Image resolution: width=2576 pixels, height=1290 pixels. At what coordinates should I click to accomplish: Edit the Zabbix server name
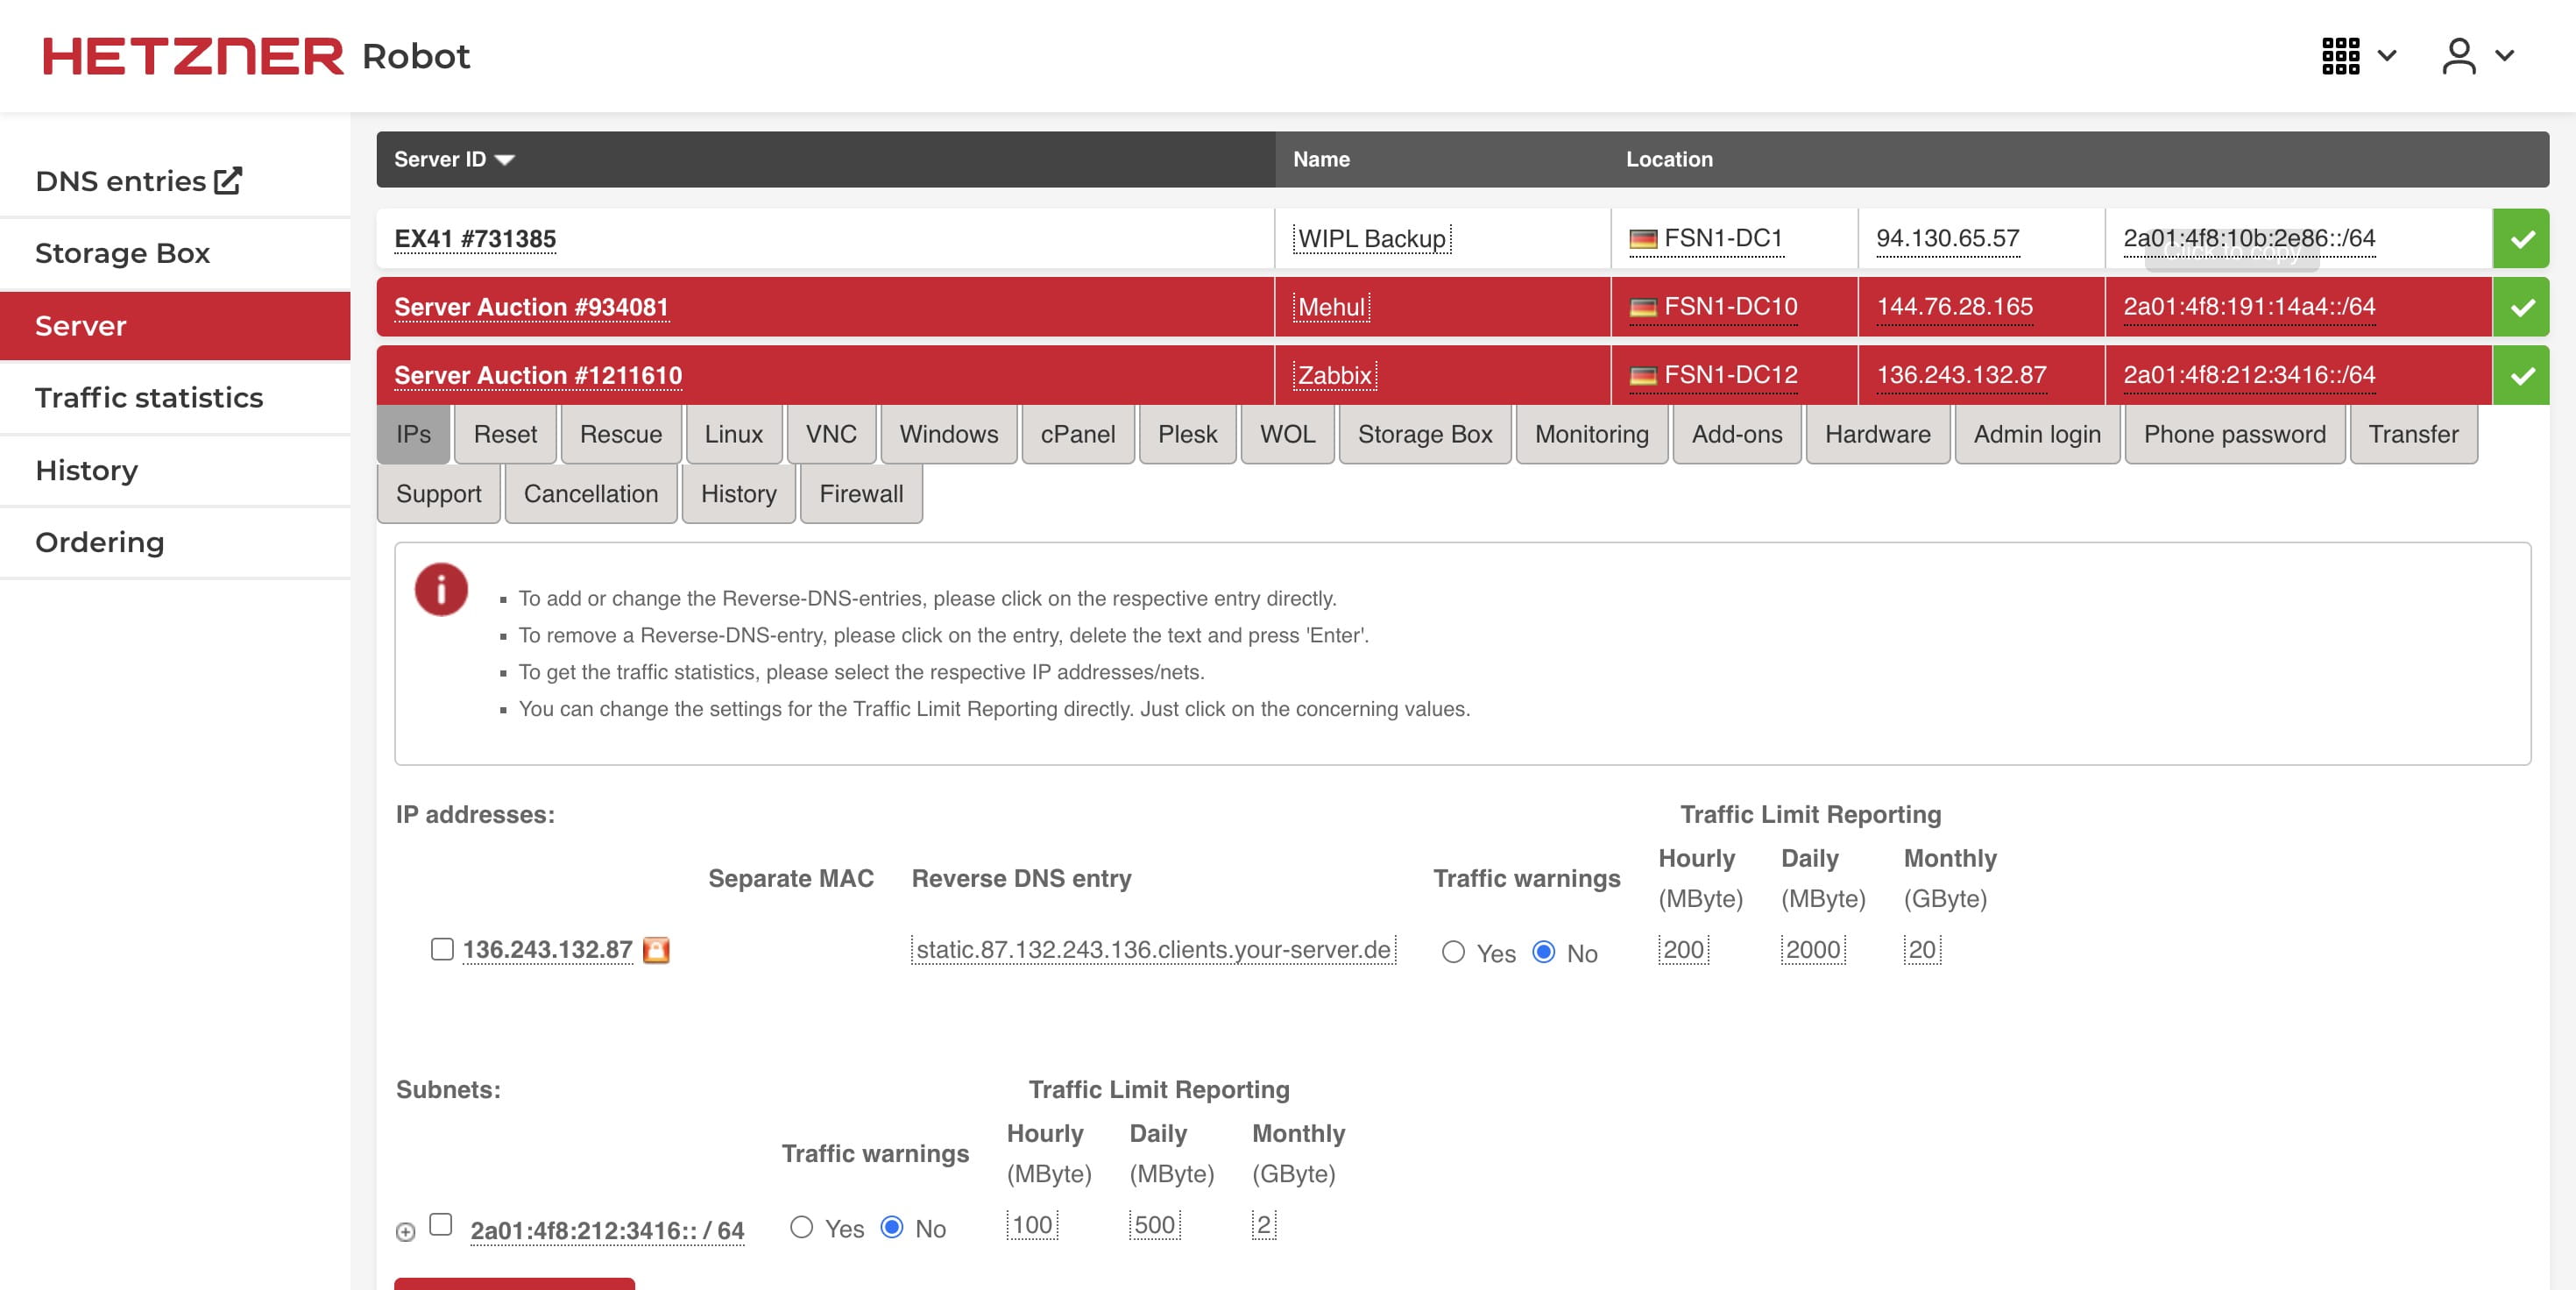click(x=1334, y=375)
